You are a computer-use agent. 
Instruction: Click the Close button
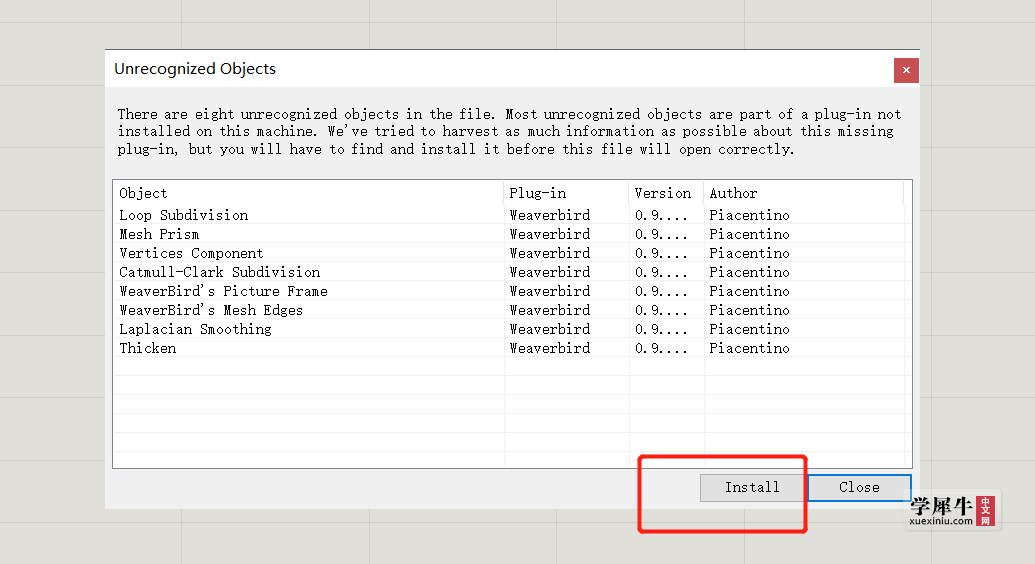click(x=859, y=487)
